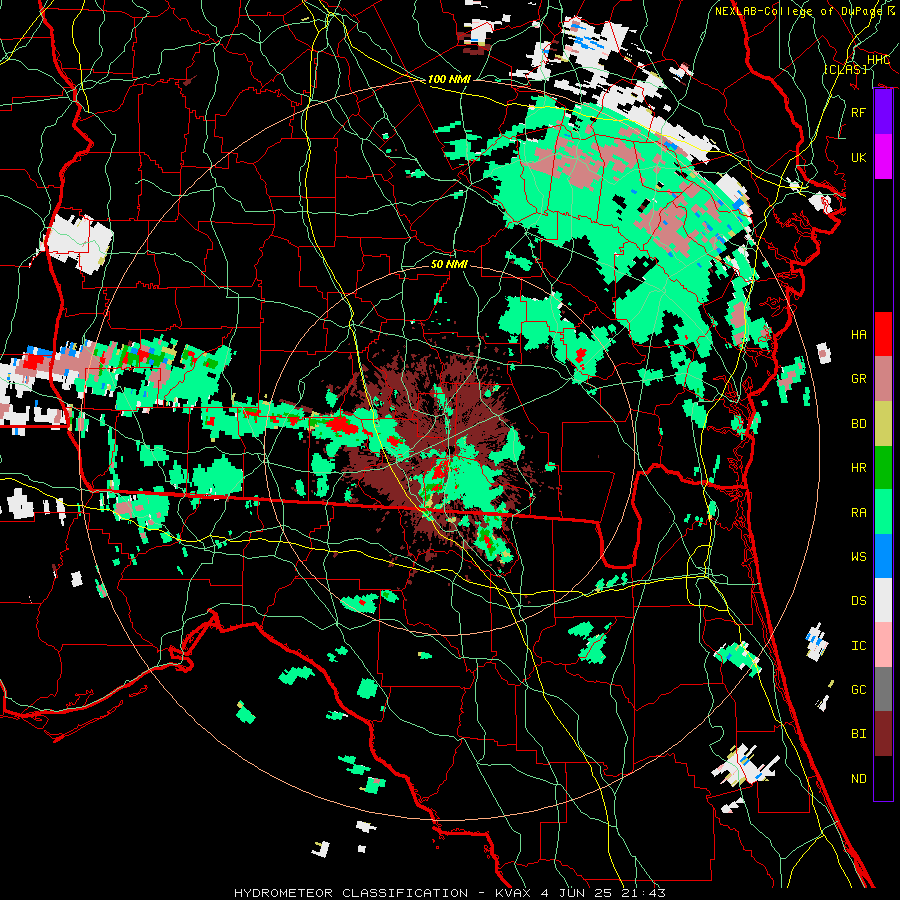Click the UK legend label
The image size is (900, 900).
(858, 157)
